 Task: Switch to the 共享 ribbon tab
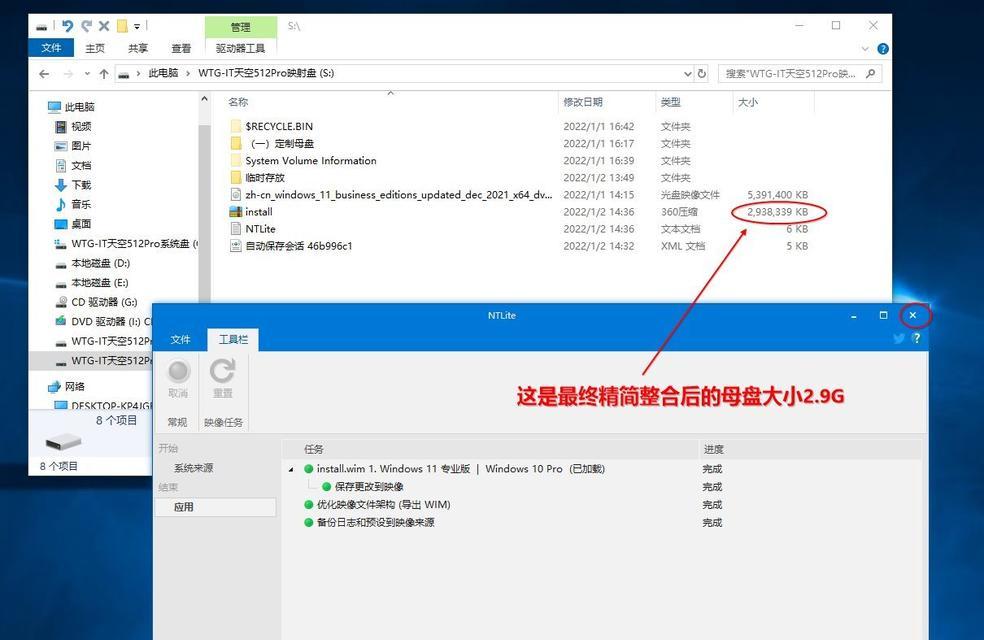click(137, 48)
